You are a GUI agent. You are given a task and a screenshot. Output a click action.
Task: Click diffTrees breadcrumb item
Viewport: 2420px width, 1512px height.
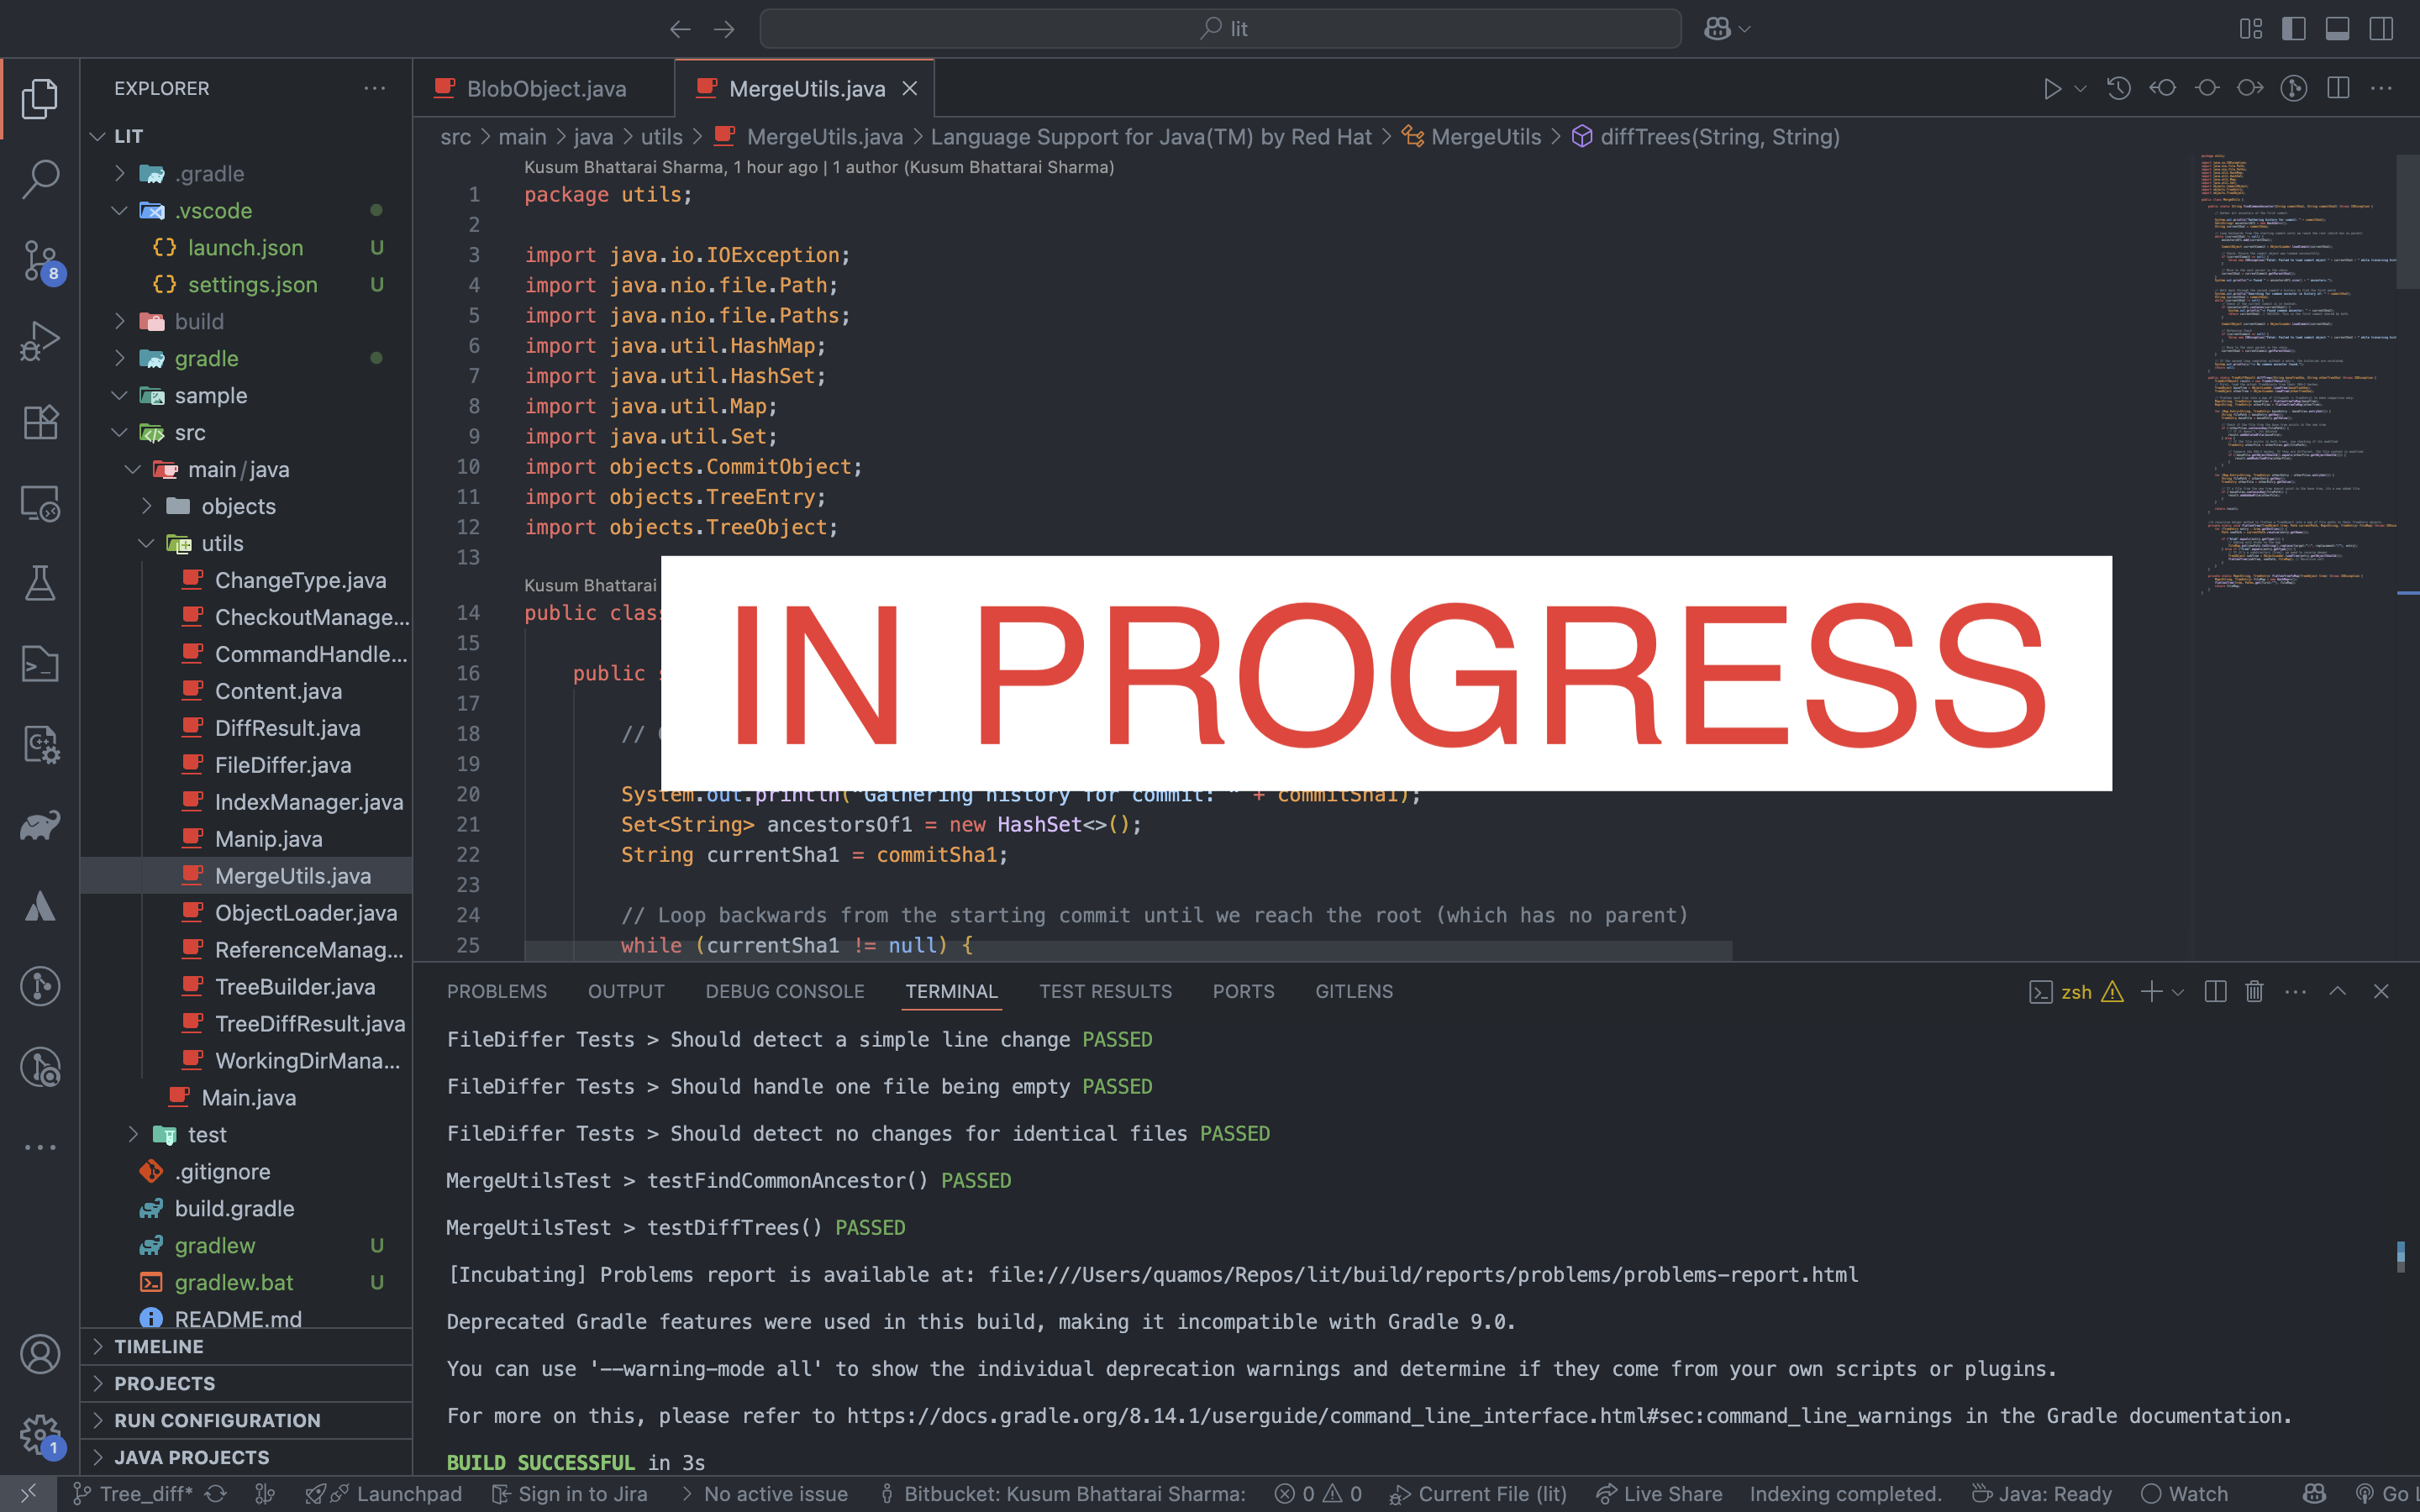tap(1706, 136)
